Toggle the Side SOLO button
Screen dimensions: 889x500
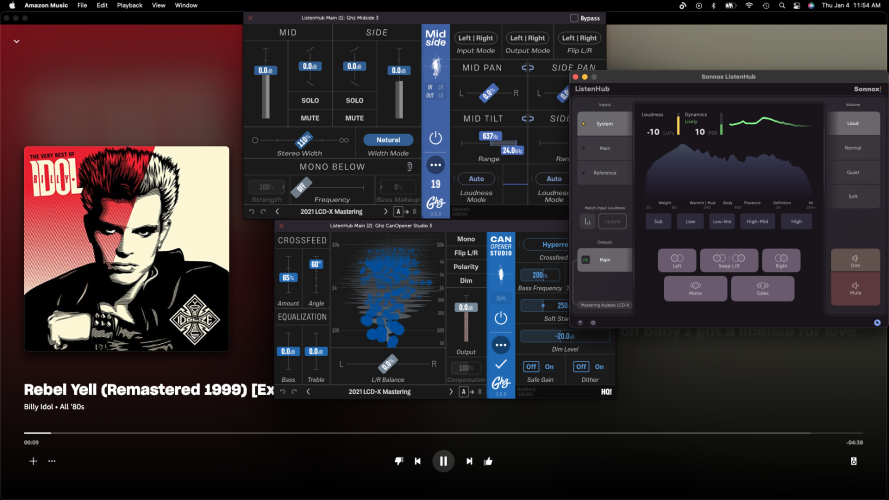pyautogui.click(x=354, y=100)
